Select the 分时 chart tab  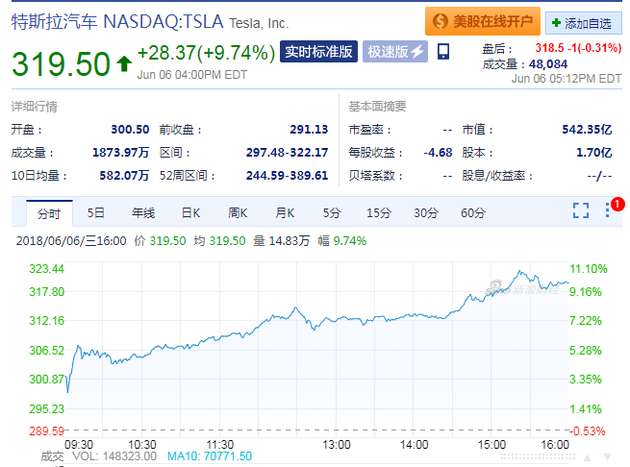point(49,213)
